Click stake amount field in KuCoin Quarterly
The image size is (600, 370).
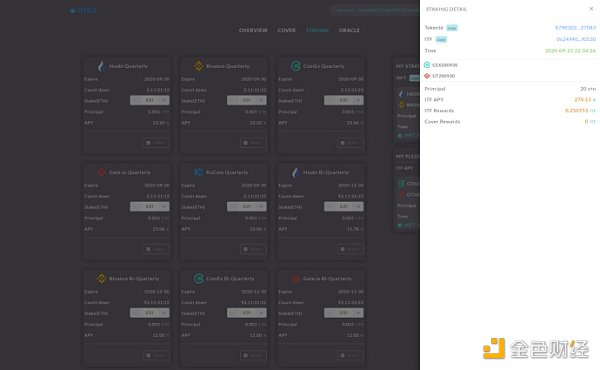pyautogui.click(x=247, y=207)
